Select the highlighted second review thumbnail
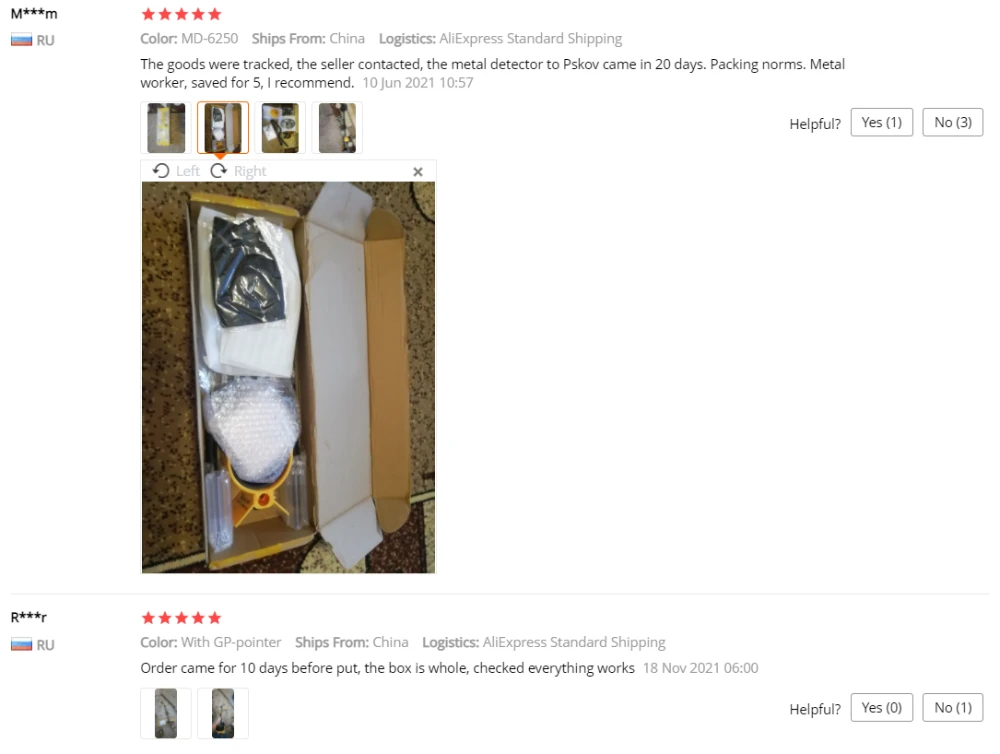Screen dimensions: 1000x754 coord(223,128)
